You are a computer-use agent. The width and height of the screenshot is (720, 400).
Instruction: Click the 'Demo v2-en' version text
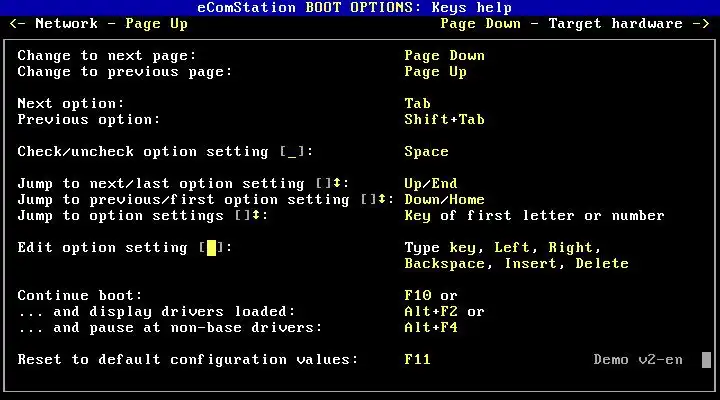(x=638, y=360)
